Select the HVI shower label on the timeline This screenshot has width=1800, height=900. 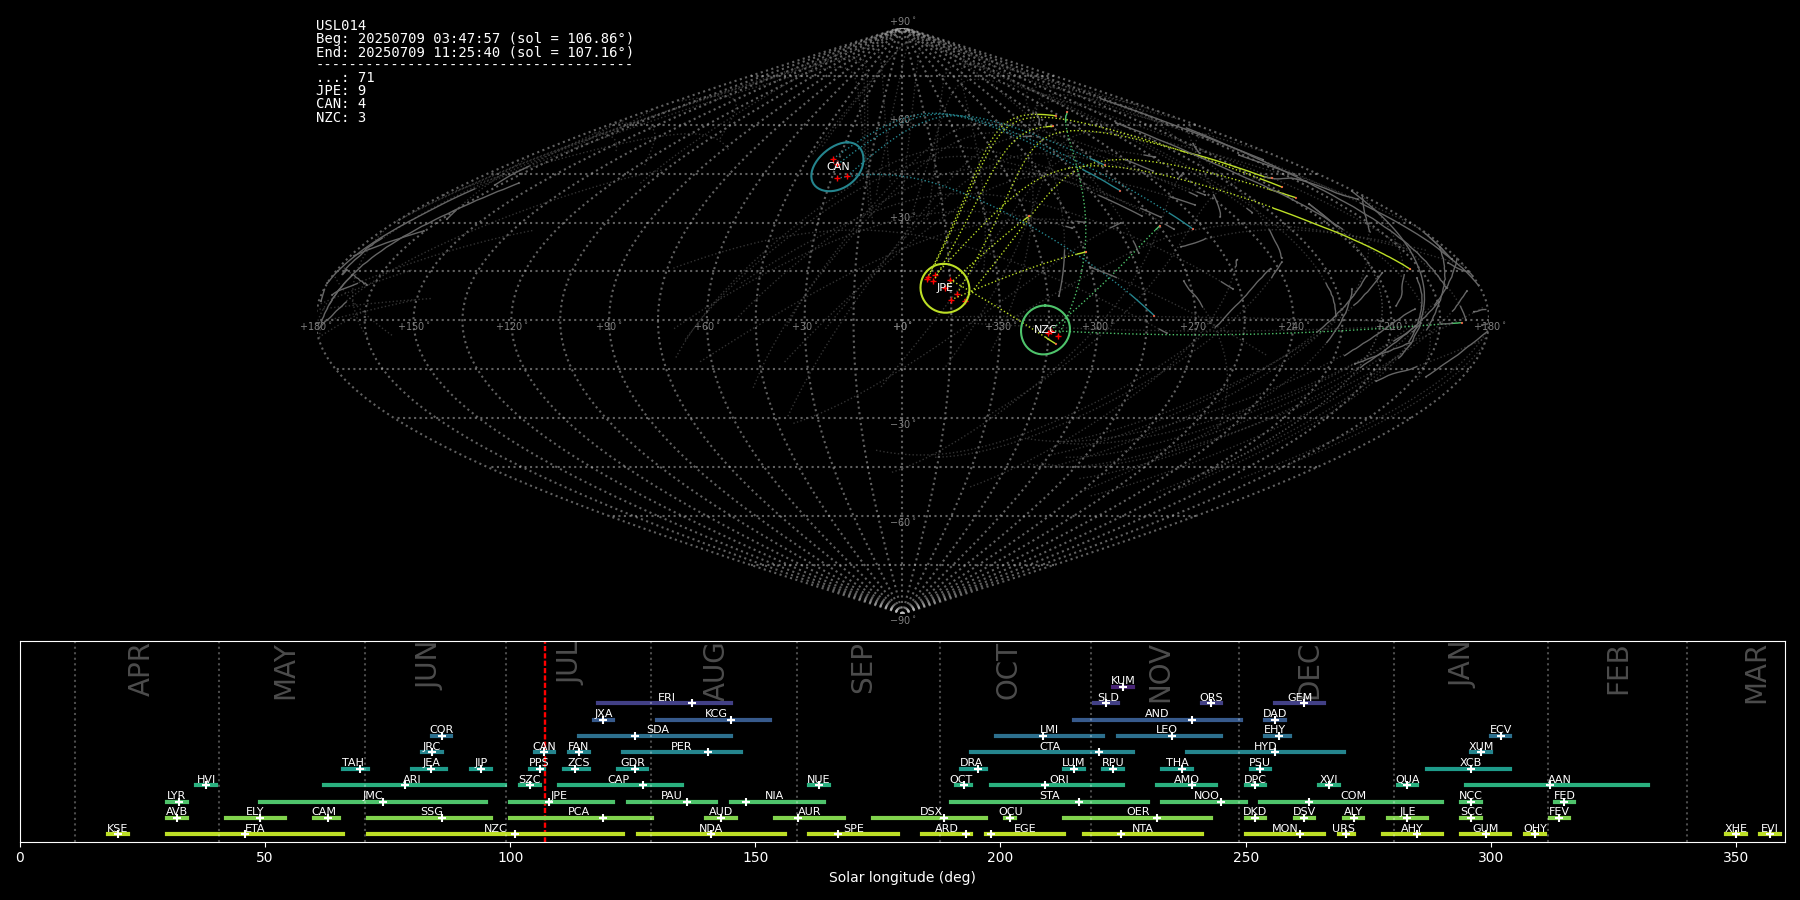click(206, 780)
